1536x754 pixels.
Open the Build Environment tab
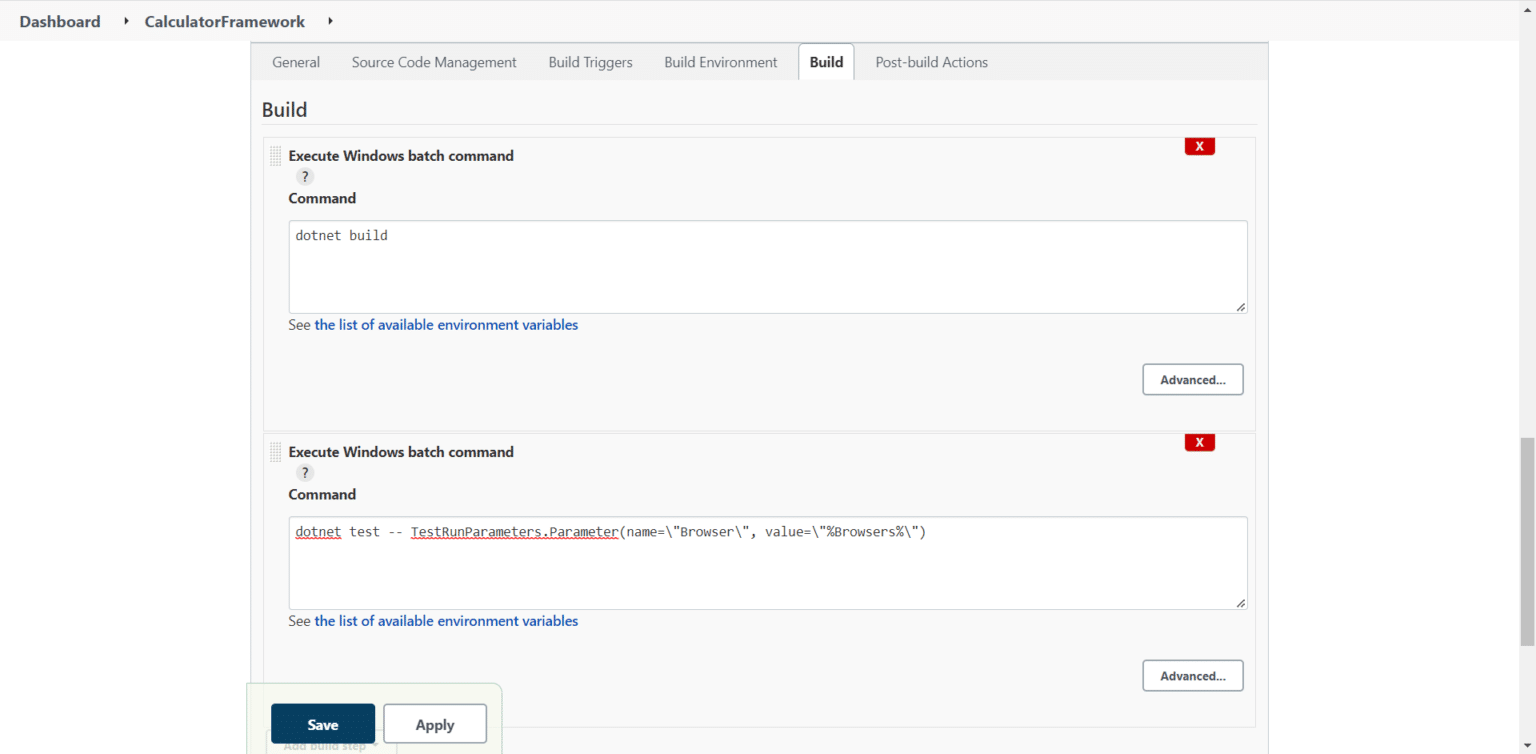720,62
